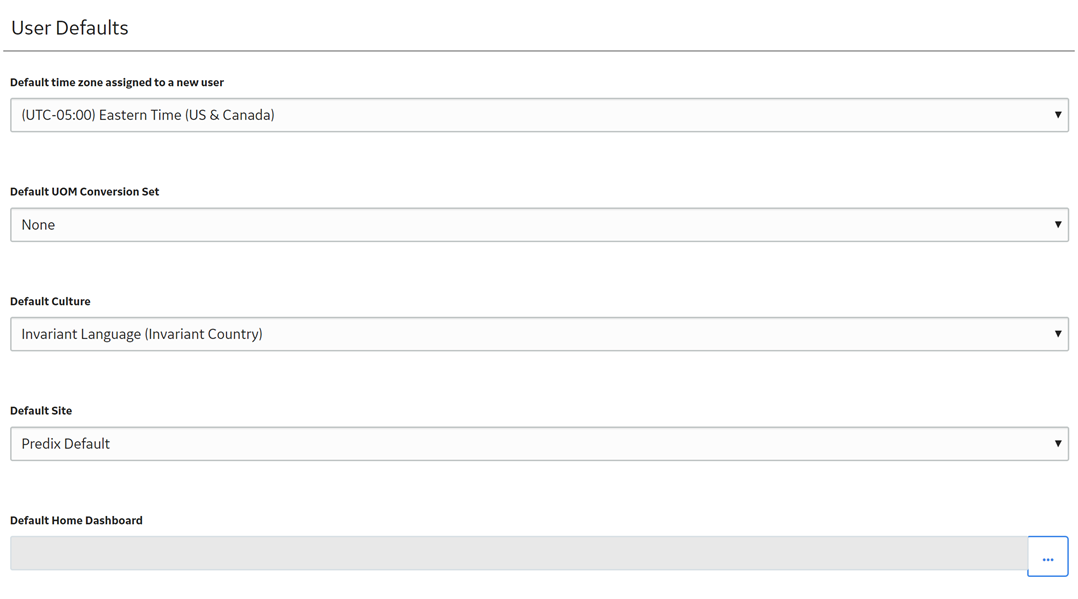Click the User Defaults heading
Viewport: 1078px width, 599px height.
tap(69, 28)
